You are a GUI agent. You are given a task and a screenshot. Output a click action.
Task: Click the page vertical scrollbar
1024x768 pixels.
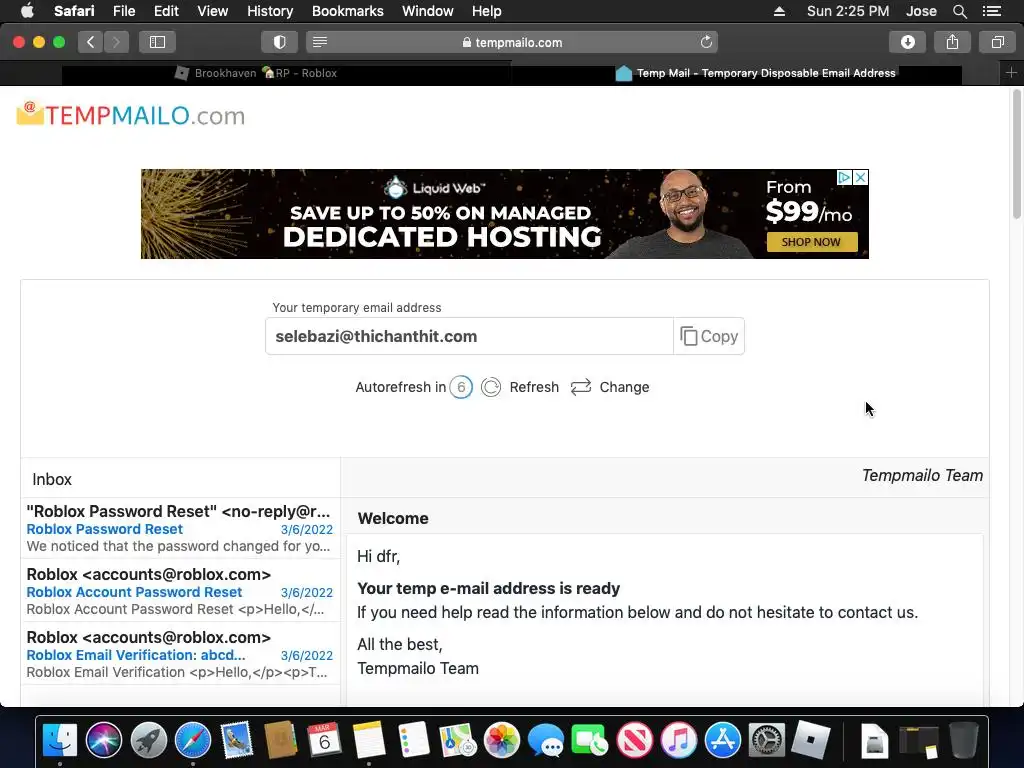pyautogui.click(x=1016, y=155)
